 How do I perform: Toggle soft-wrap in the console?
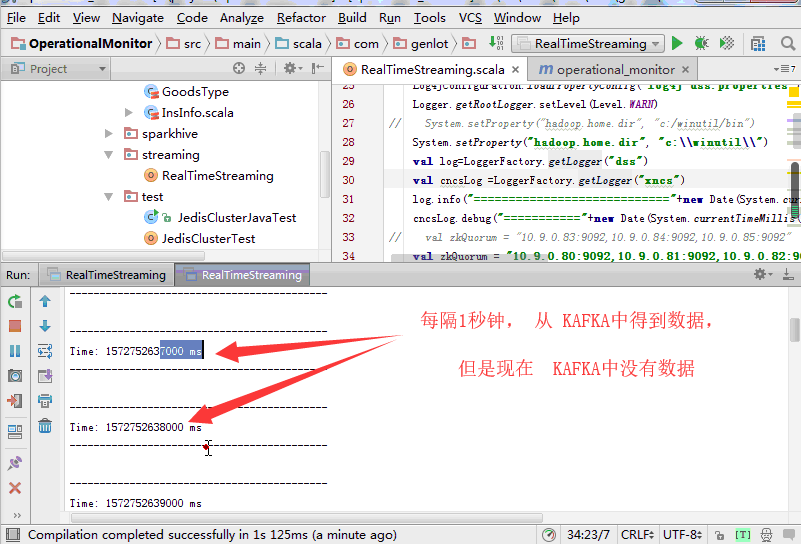point(45,351)
